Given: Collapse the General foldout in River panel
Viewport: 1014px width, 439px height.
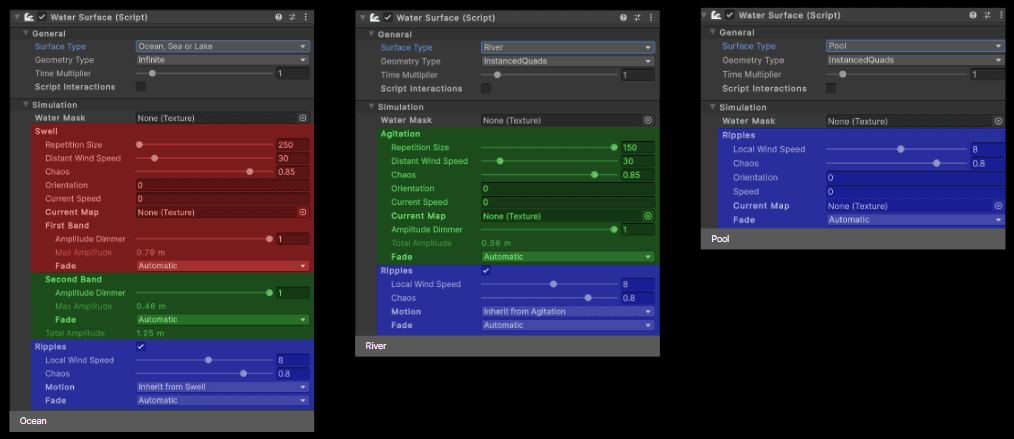Looking at the screenshot, I should 371,34.
